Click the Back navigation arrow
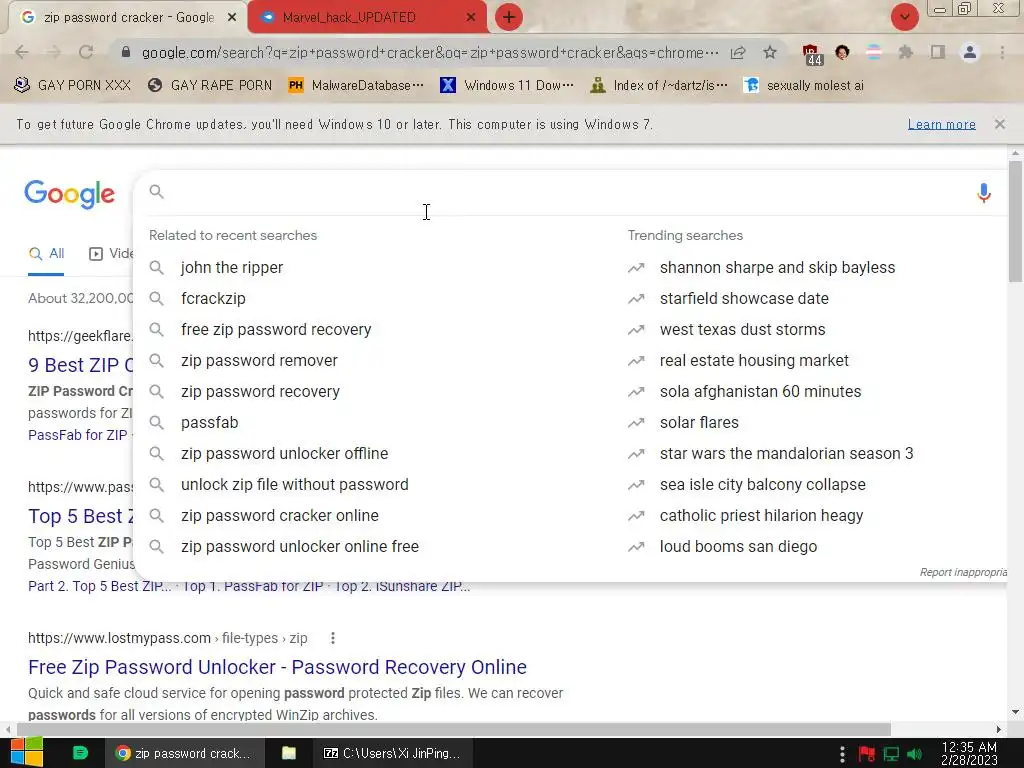 [x=22, y=52]
